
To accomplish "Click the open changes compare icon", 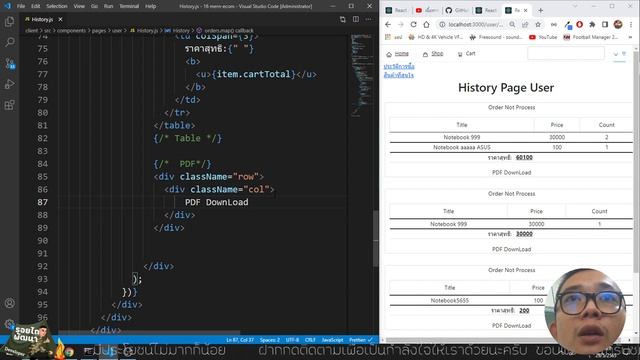I will tap(342, 19).
